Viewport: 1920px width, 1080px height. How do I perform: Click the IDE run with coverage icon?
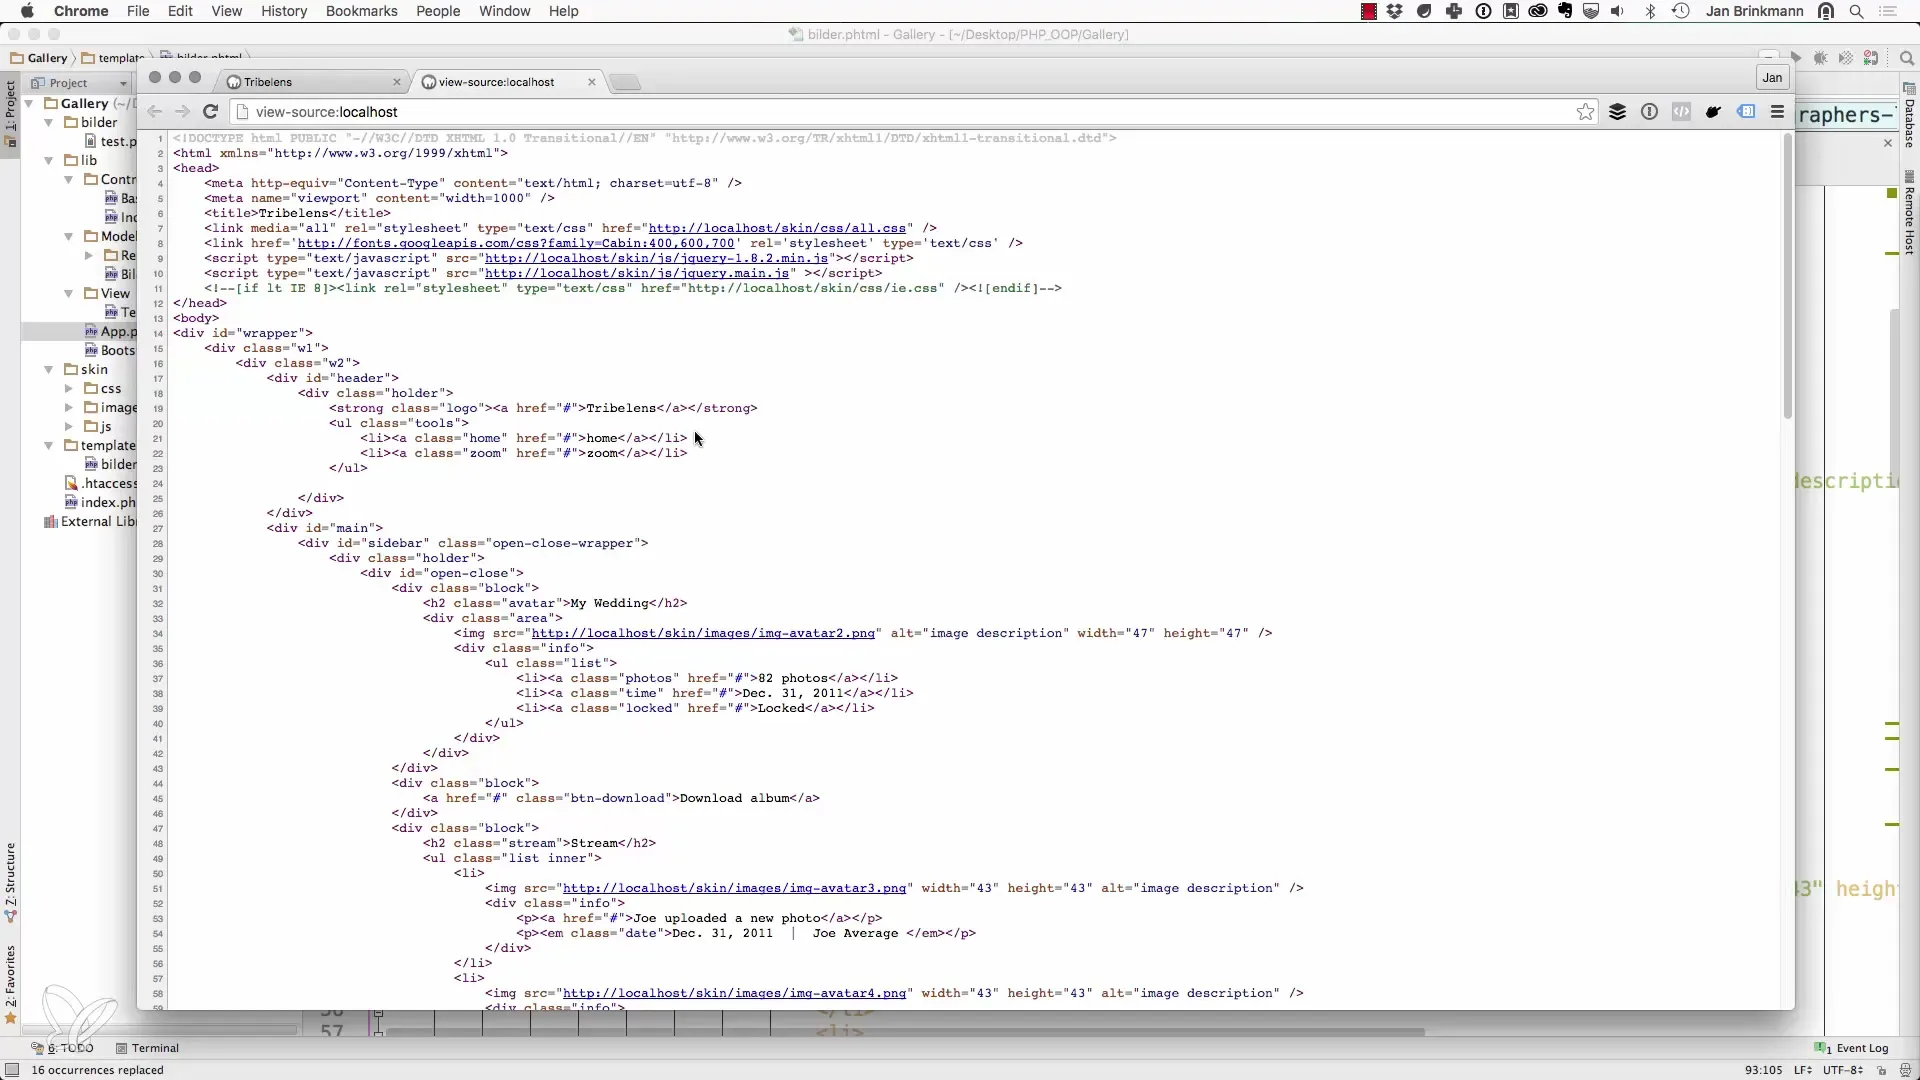click(x=1845, y=58)
